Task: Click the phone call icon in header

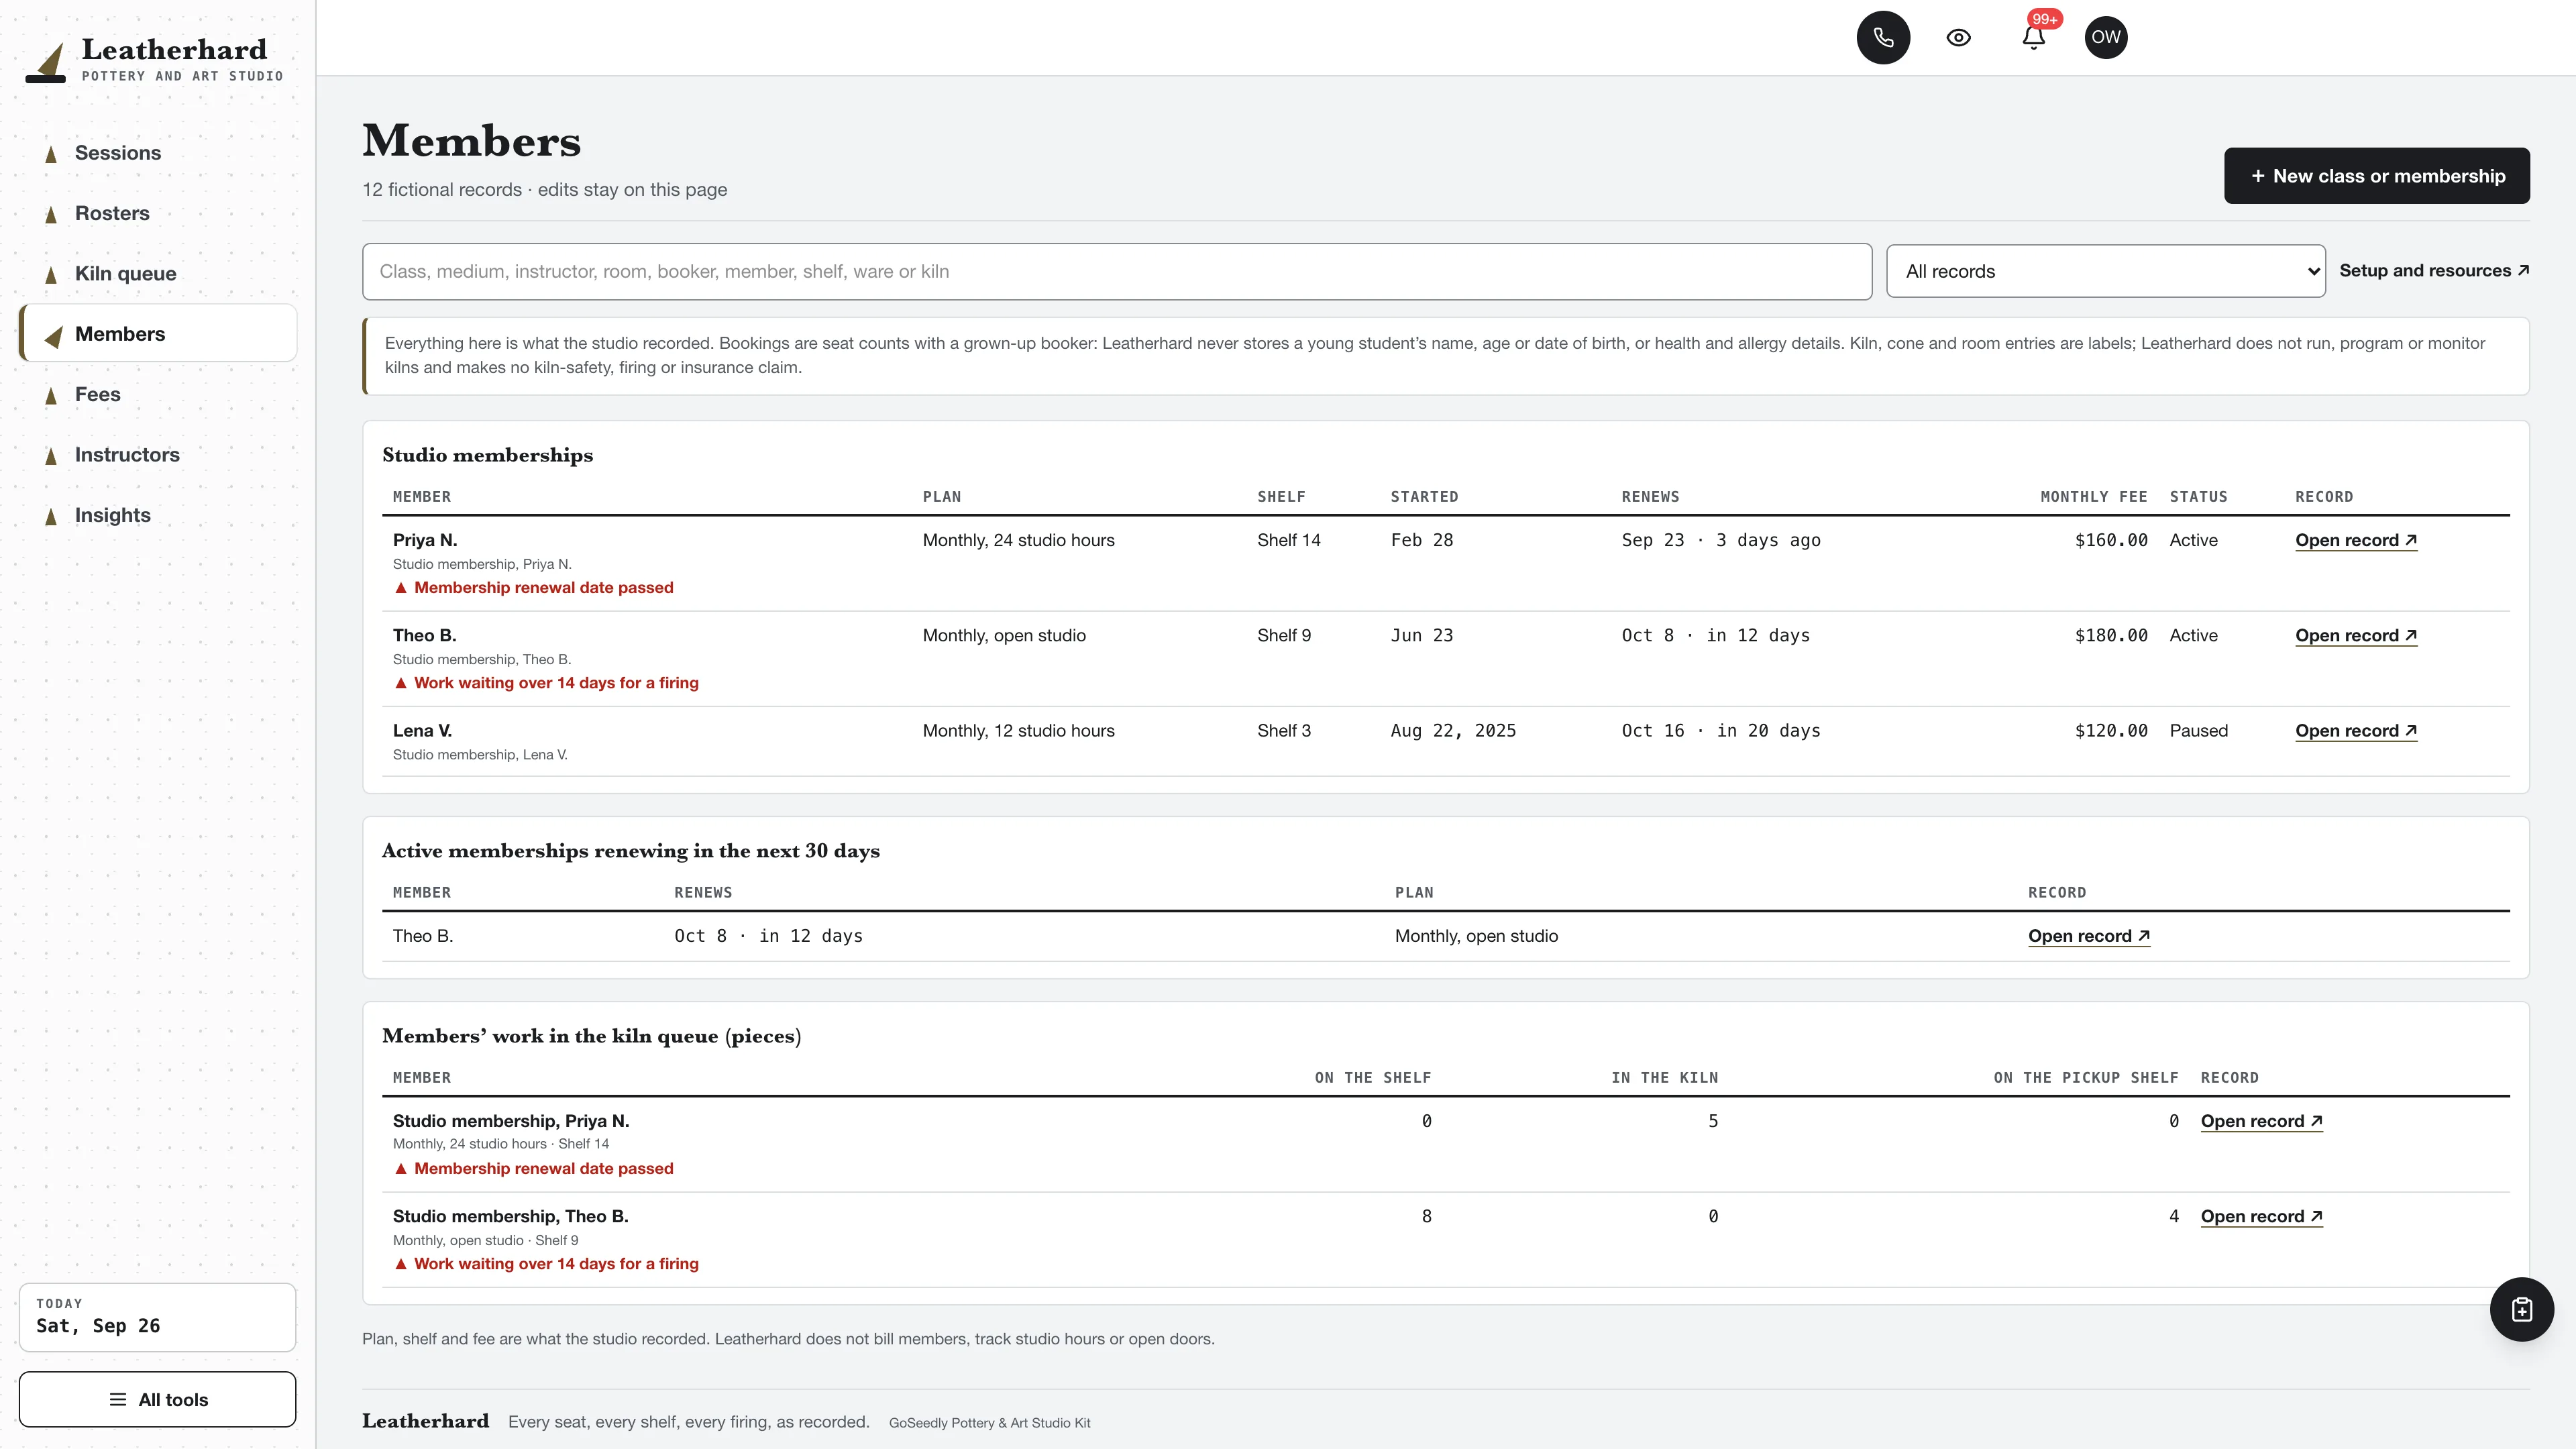Action: click(1883, 37)
